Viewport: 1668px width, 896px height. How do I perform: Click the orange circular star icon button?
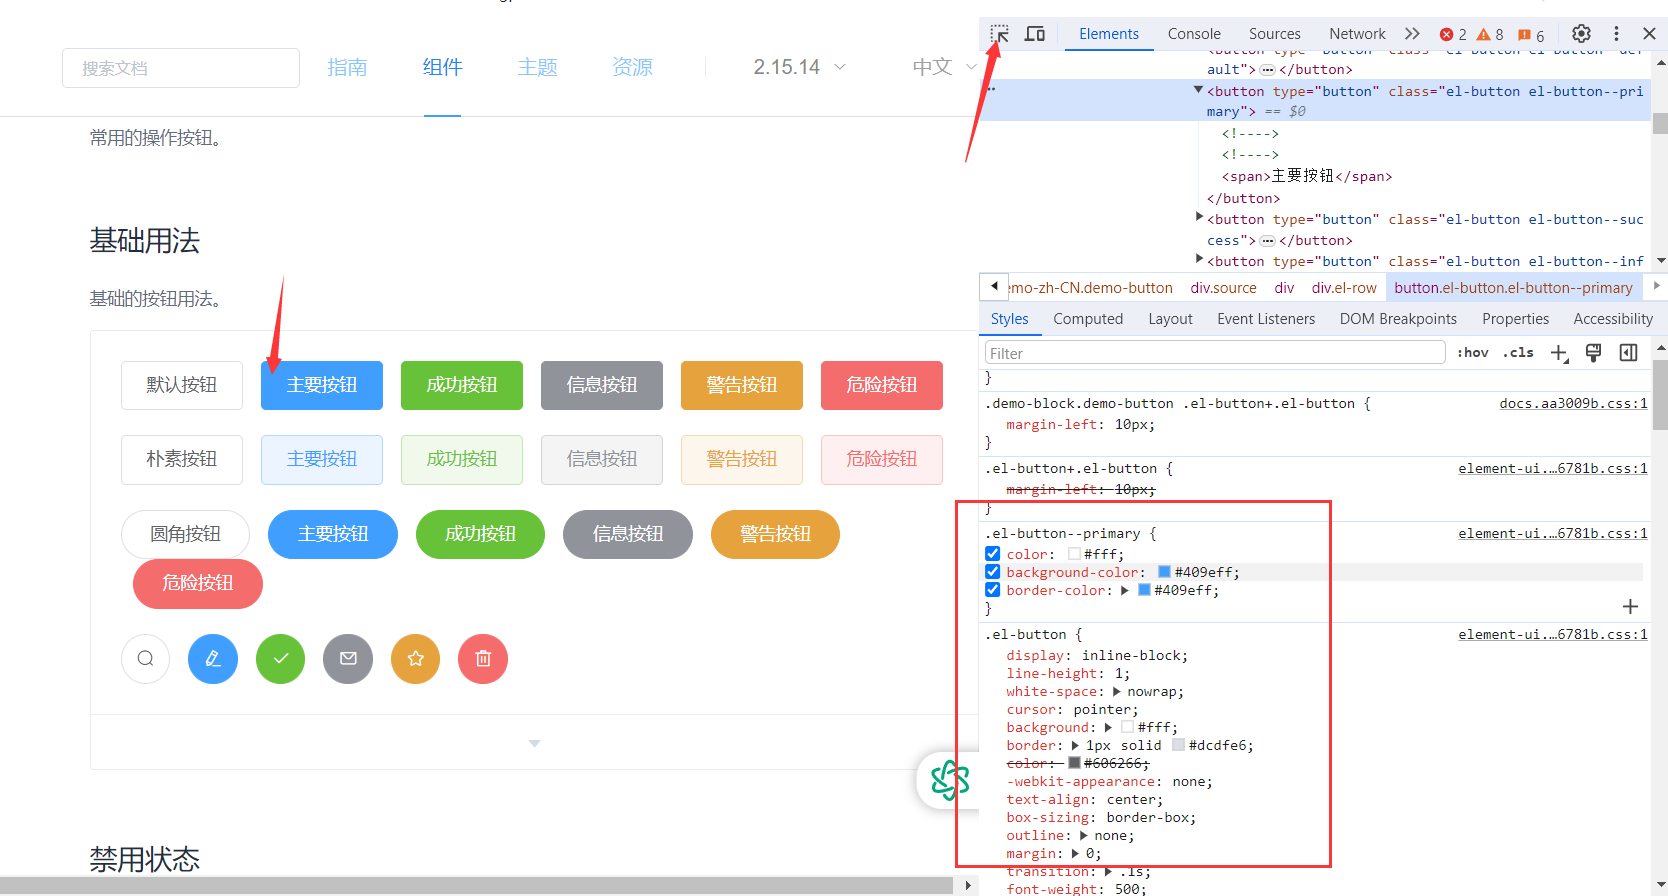(x=416, y=659)
